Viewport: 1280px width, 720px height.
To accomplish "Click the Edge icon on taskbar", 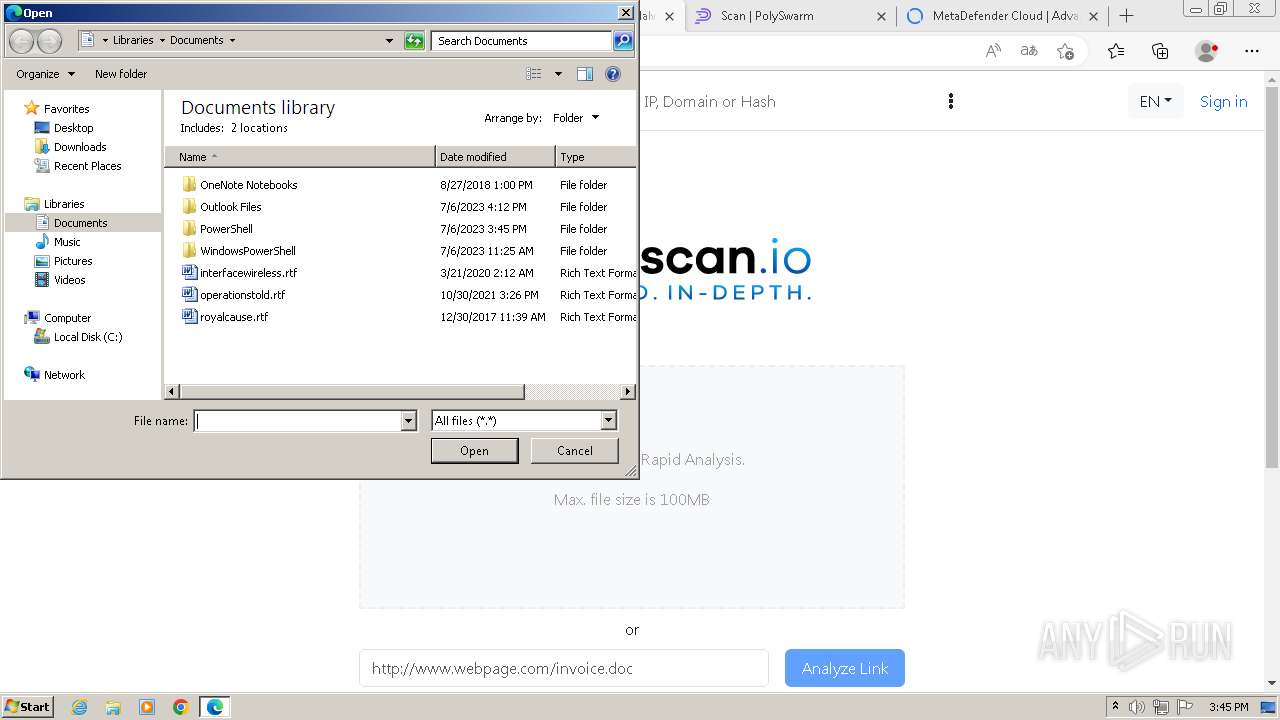I will click(215, 707).
